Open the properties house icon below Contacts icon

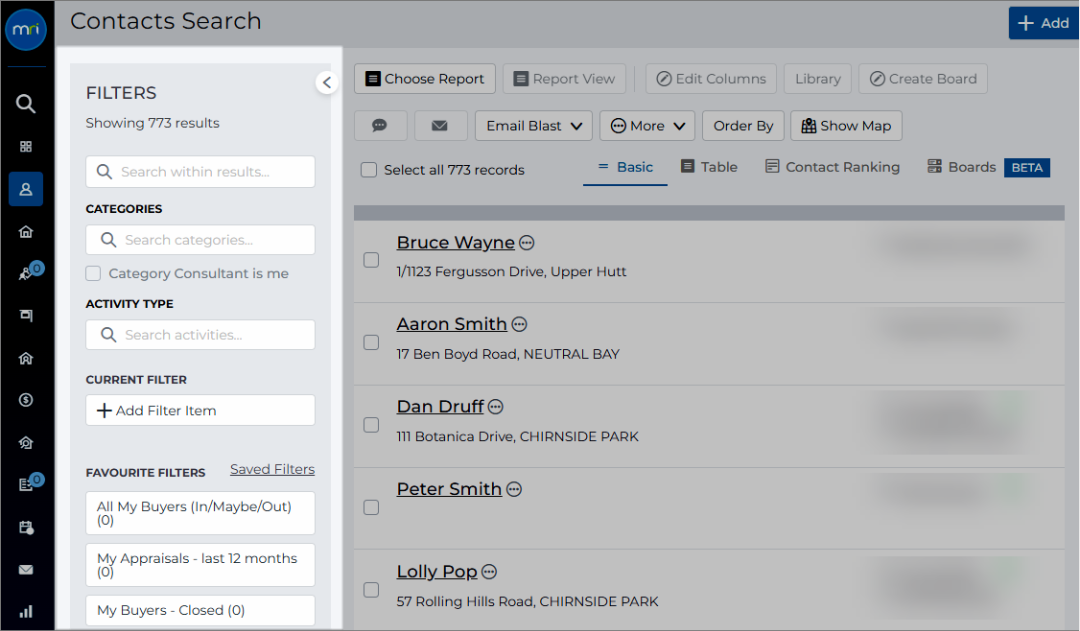pyautogui.click(x=26, y=231)
